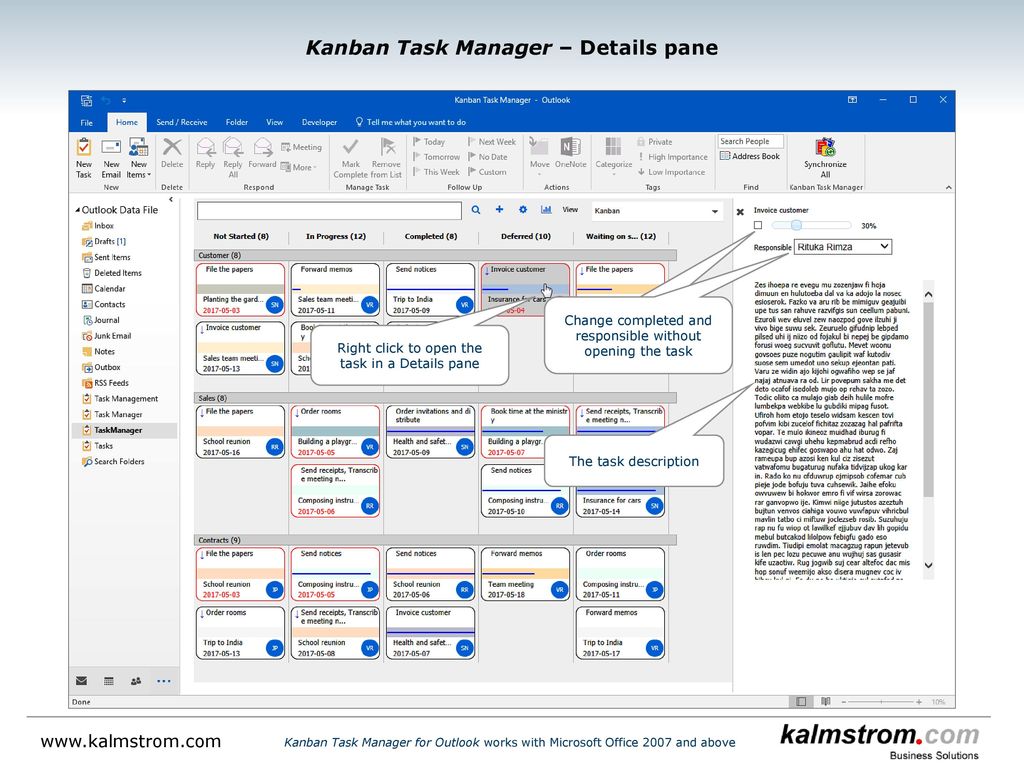Screen dimensions: 1024x768
Task: Open the Kanban view dropdown
Action: pos(657,211)
